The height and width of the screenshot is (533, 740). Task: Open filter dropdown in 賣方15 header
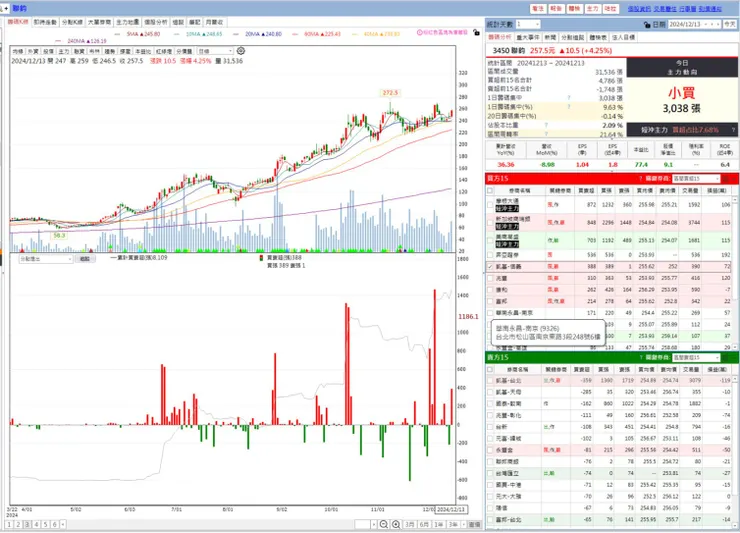pos(696,357)
